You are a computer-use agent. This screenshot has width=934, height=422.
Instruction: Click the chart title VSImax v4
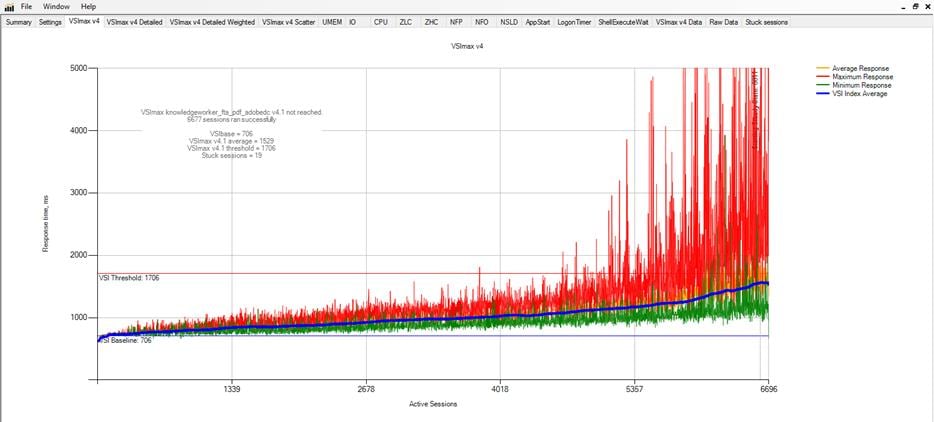[466, 45]
